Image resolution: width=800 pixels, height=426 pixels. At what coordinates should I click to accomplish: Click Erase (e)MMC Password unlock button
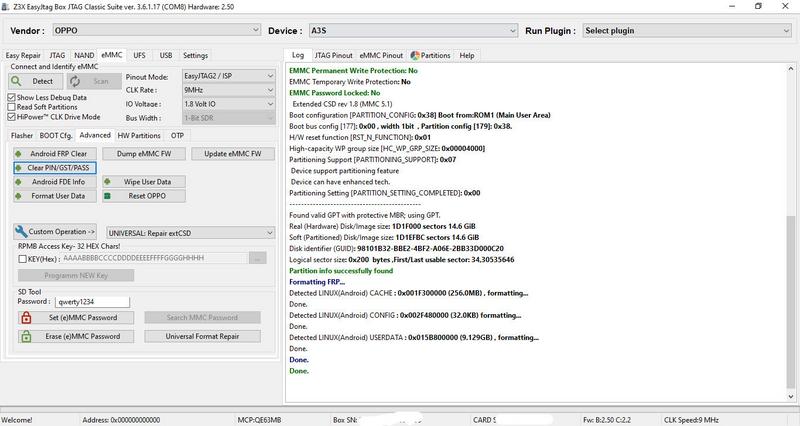(76, 337)
